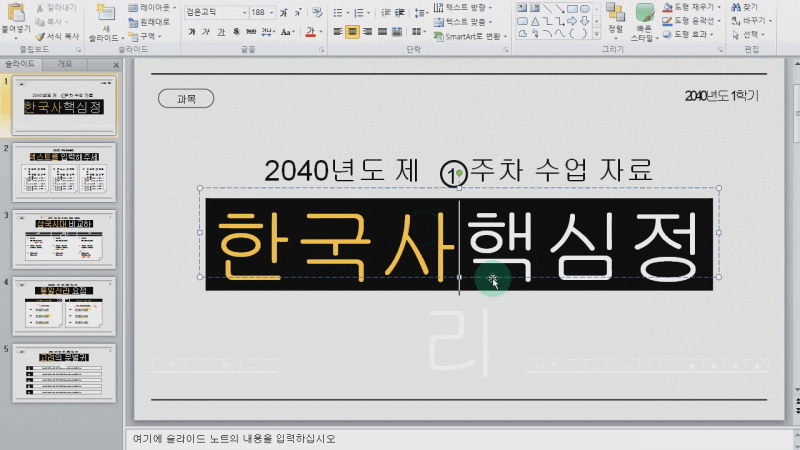The width and height of the screenshot is (800, 450).
Task: Open the Section (구역) dropdown
Action: click(145, 36)
